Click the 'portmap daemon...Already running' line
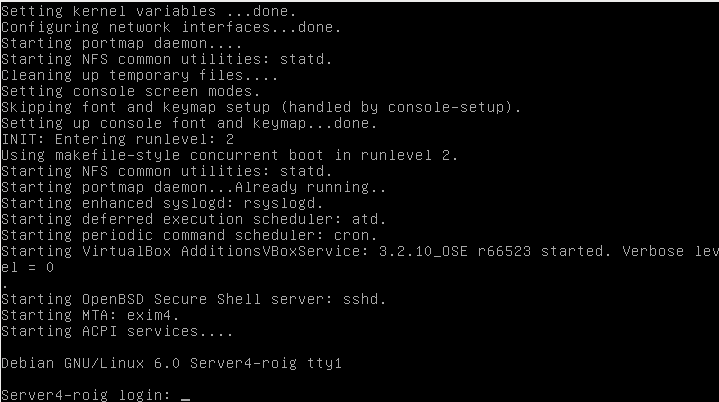 click(x=194, y=187)
